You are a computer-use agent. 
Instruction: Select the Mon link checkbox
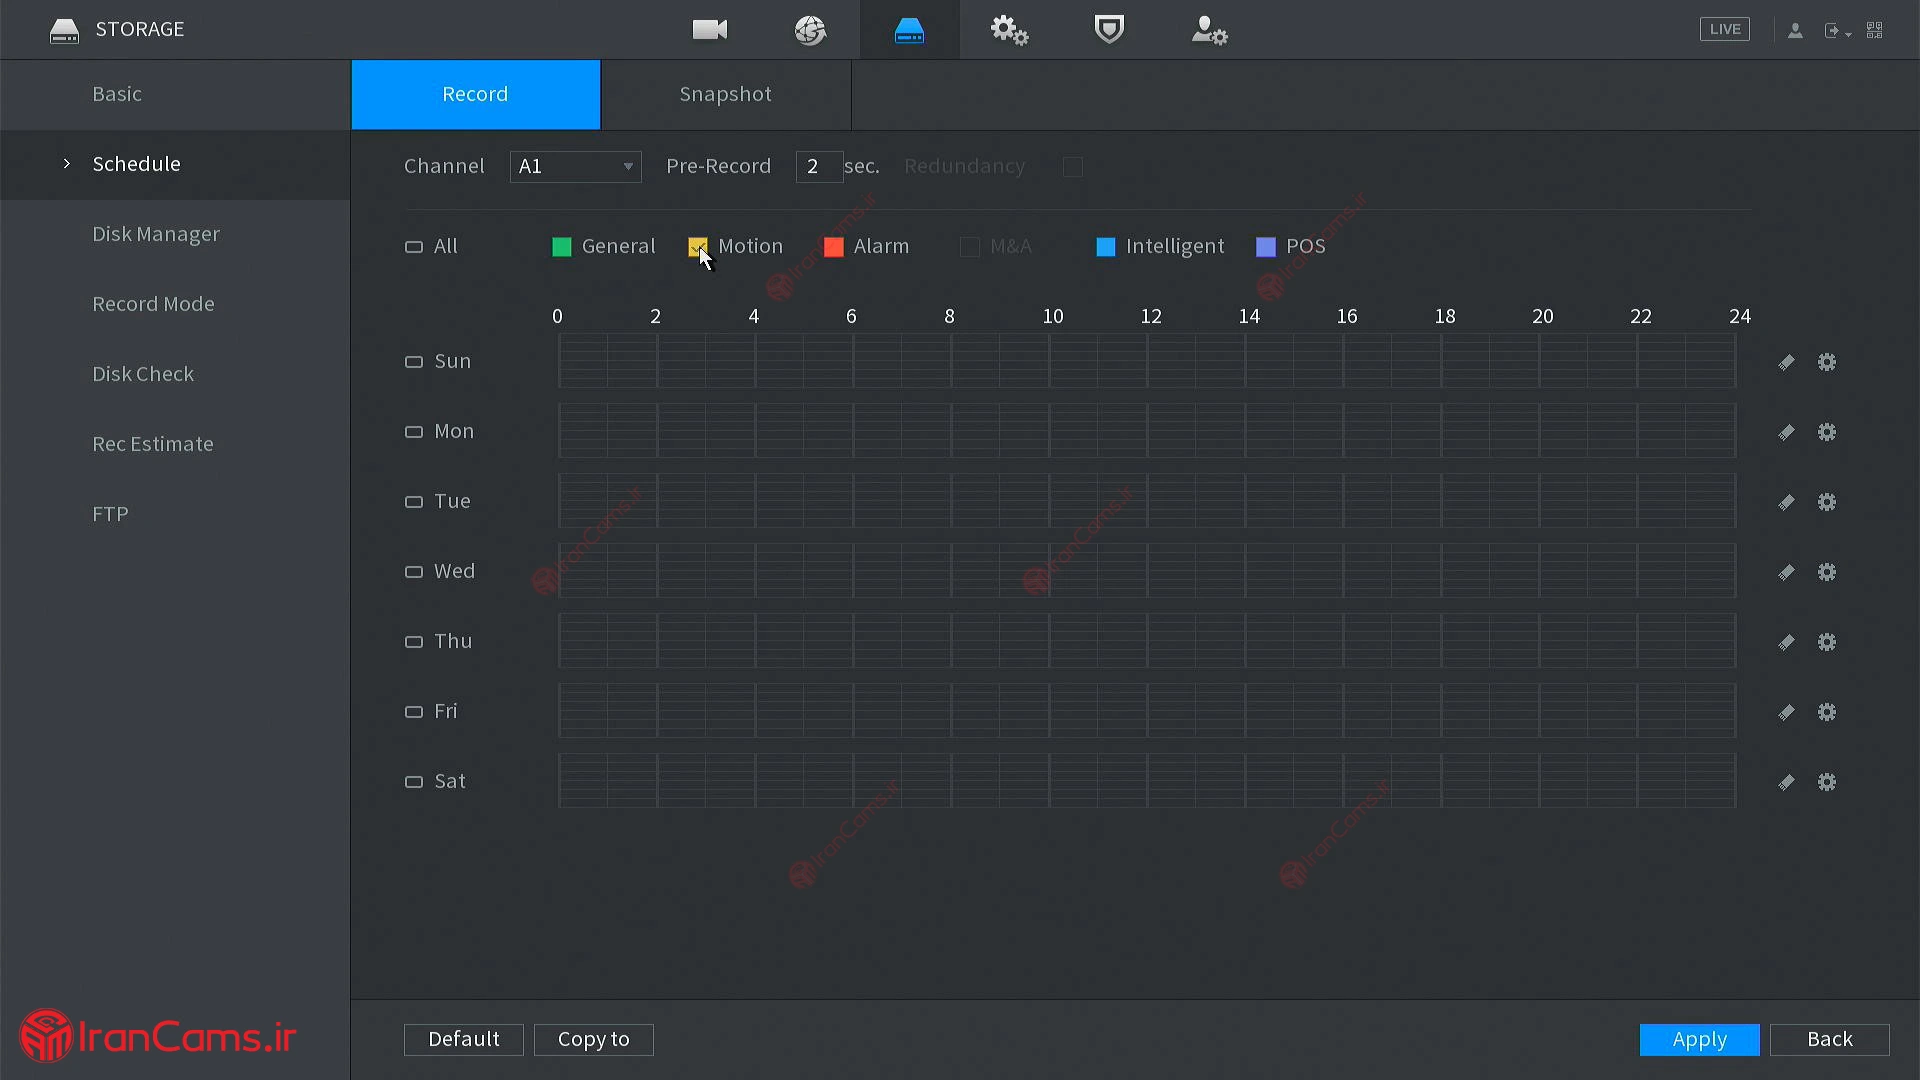[x=413, y=432]
